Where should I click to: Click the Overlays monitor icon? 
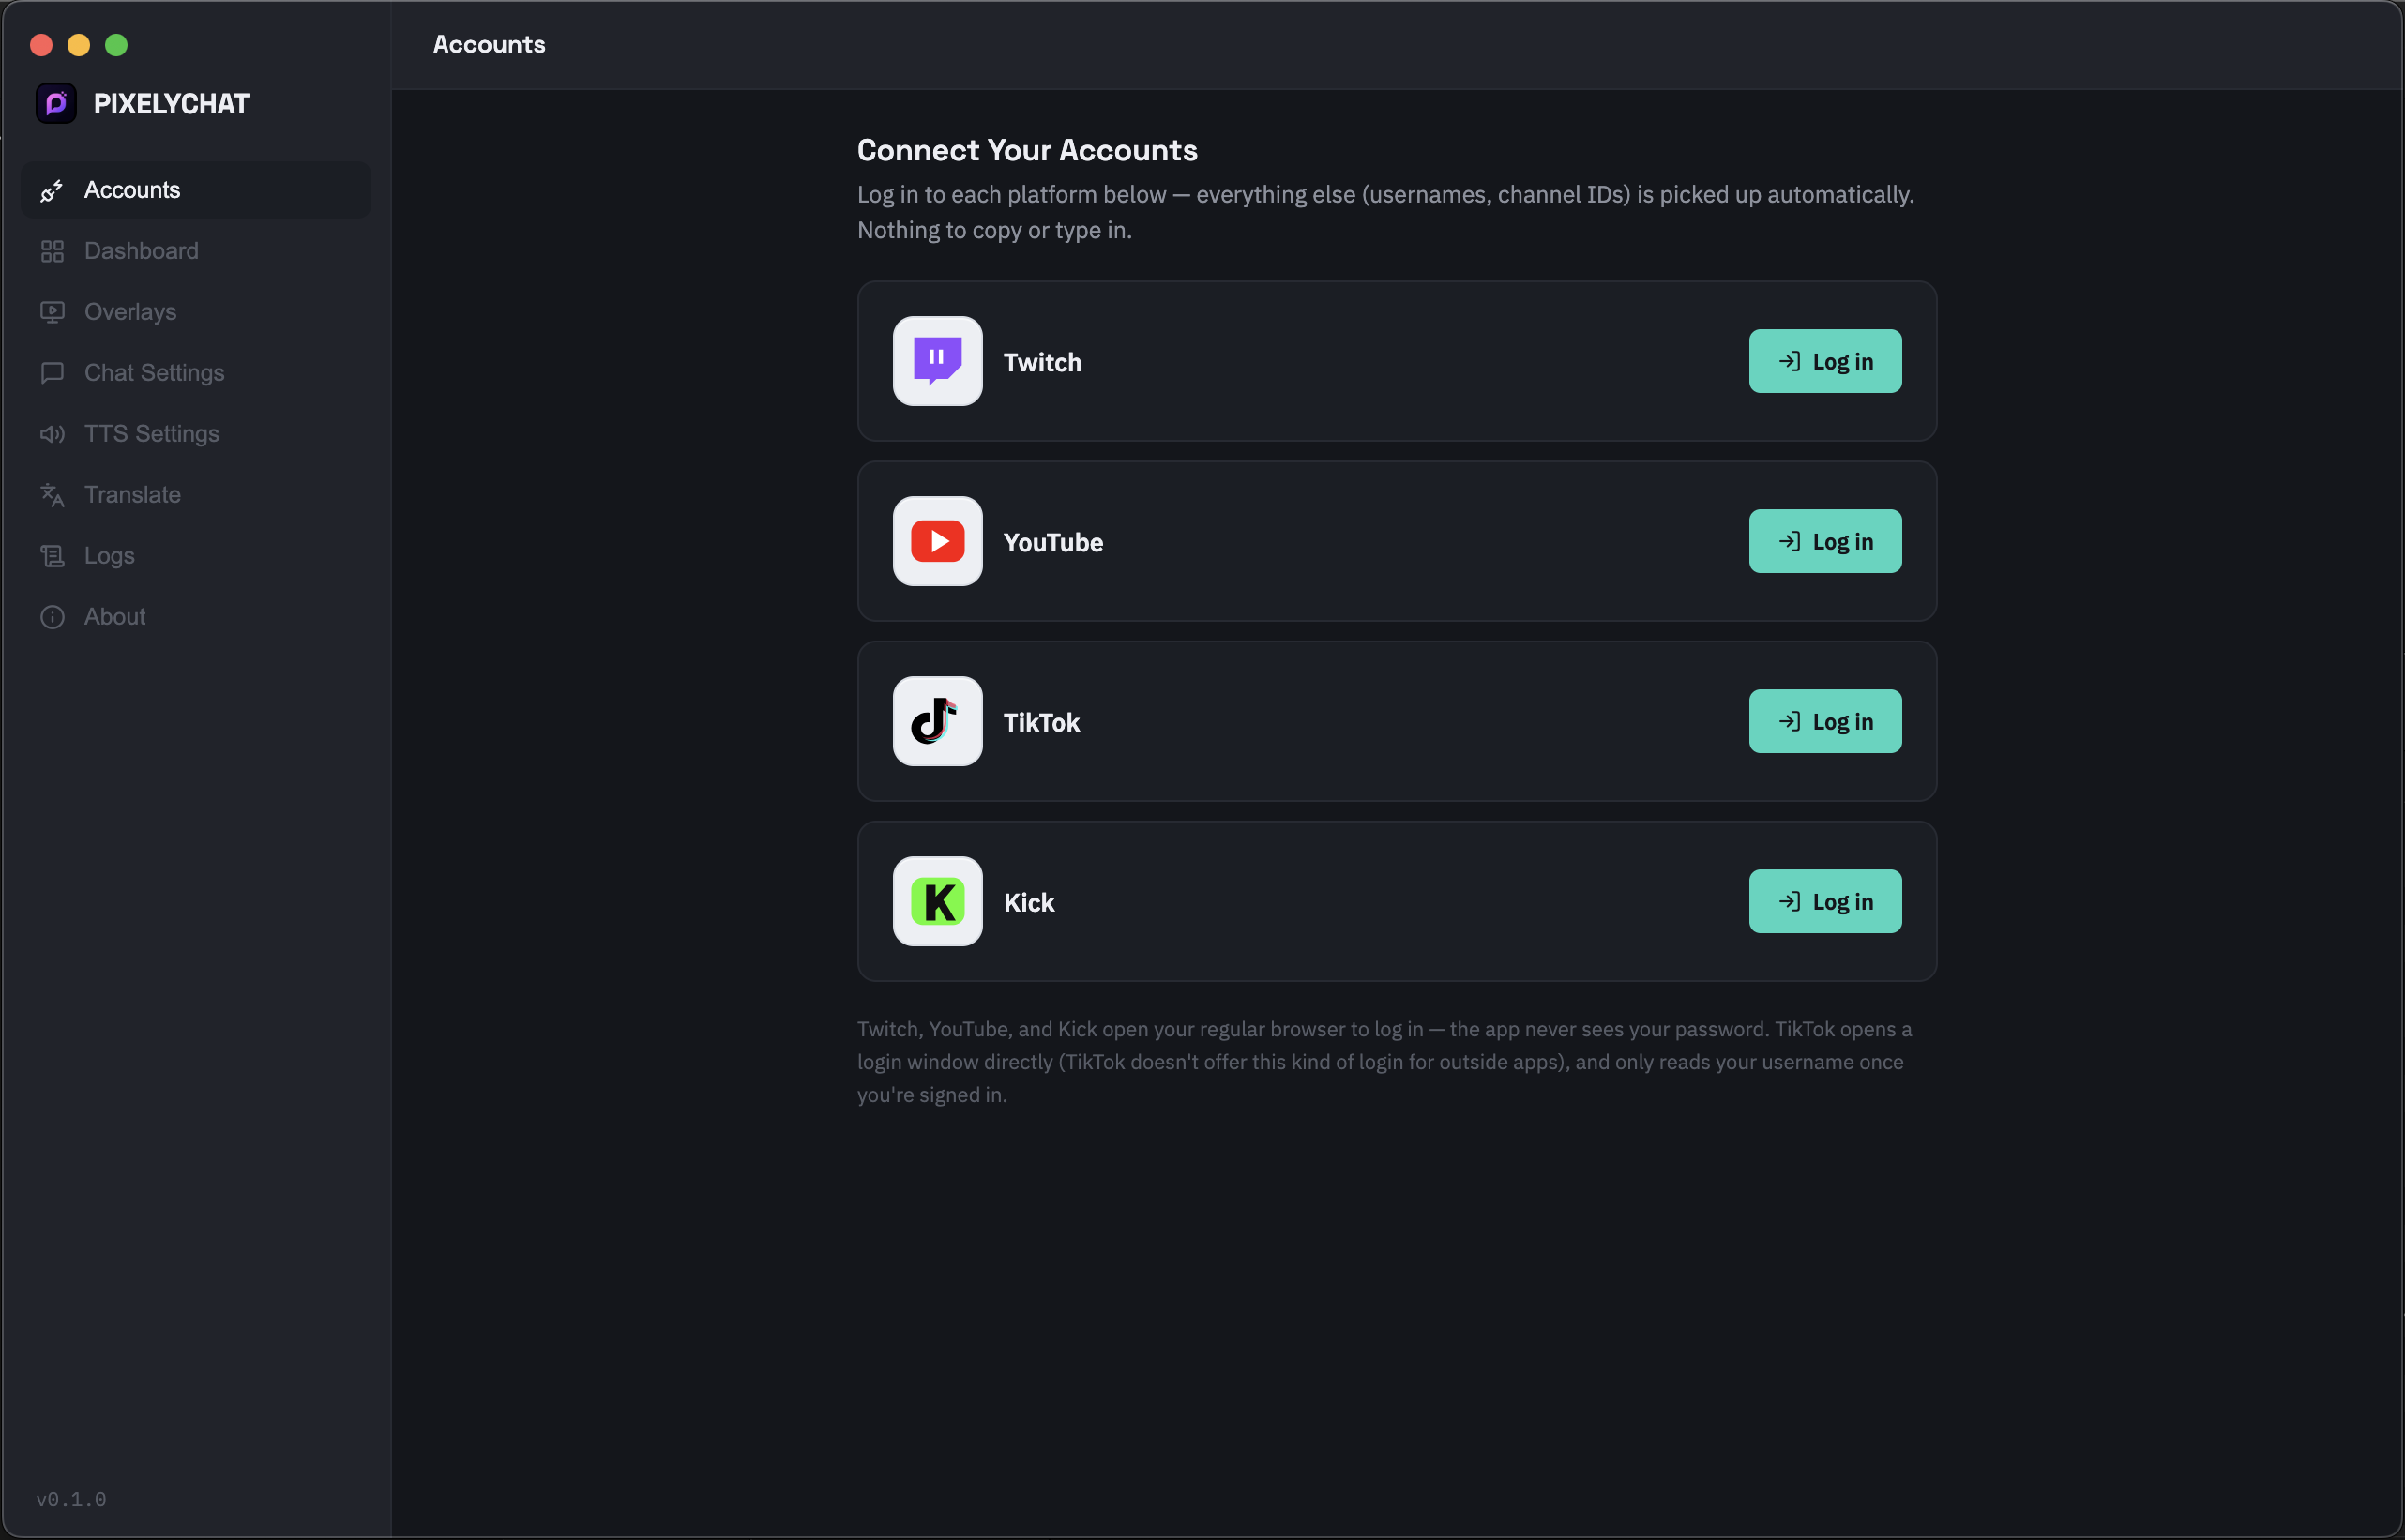[52, 312]
